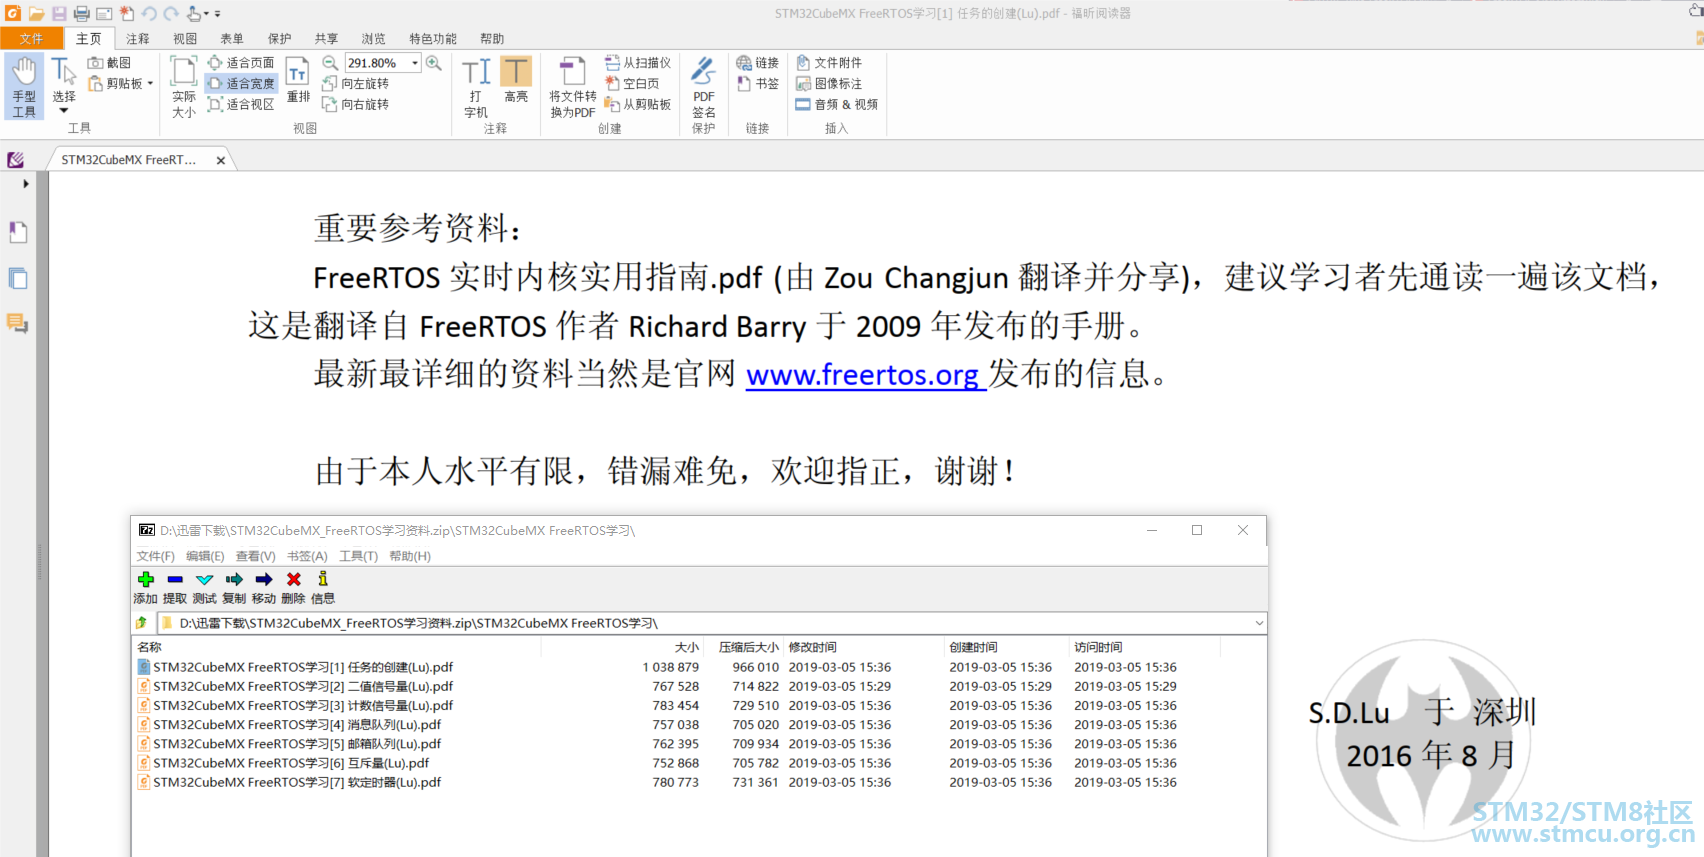The height and width of the screenshot is (857, 1704).
Task: Click the Clipboard (剪贴板) icon
Action: 96,84
